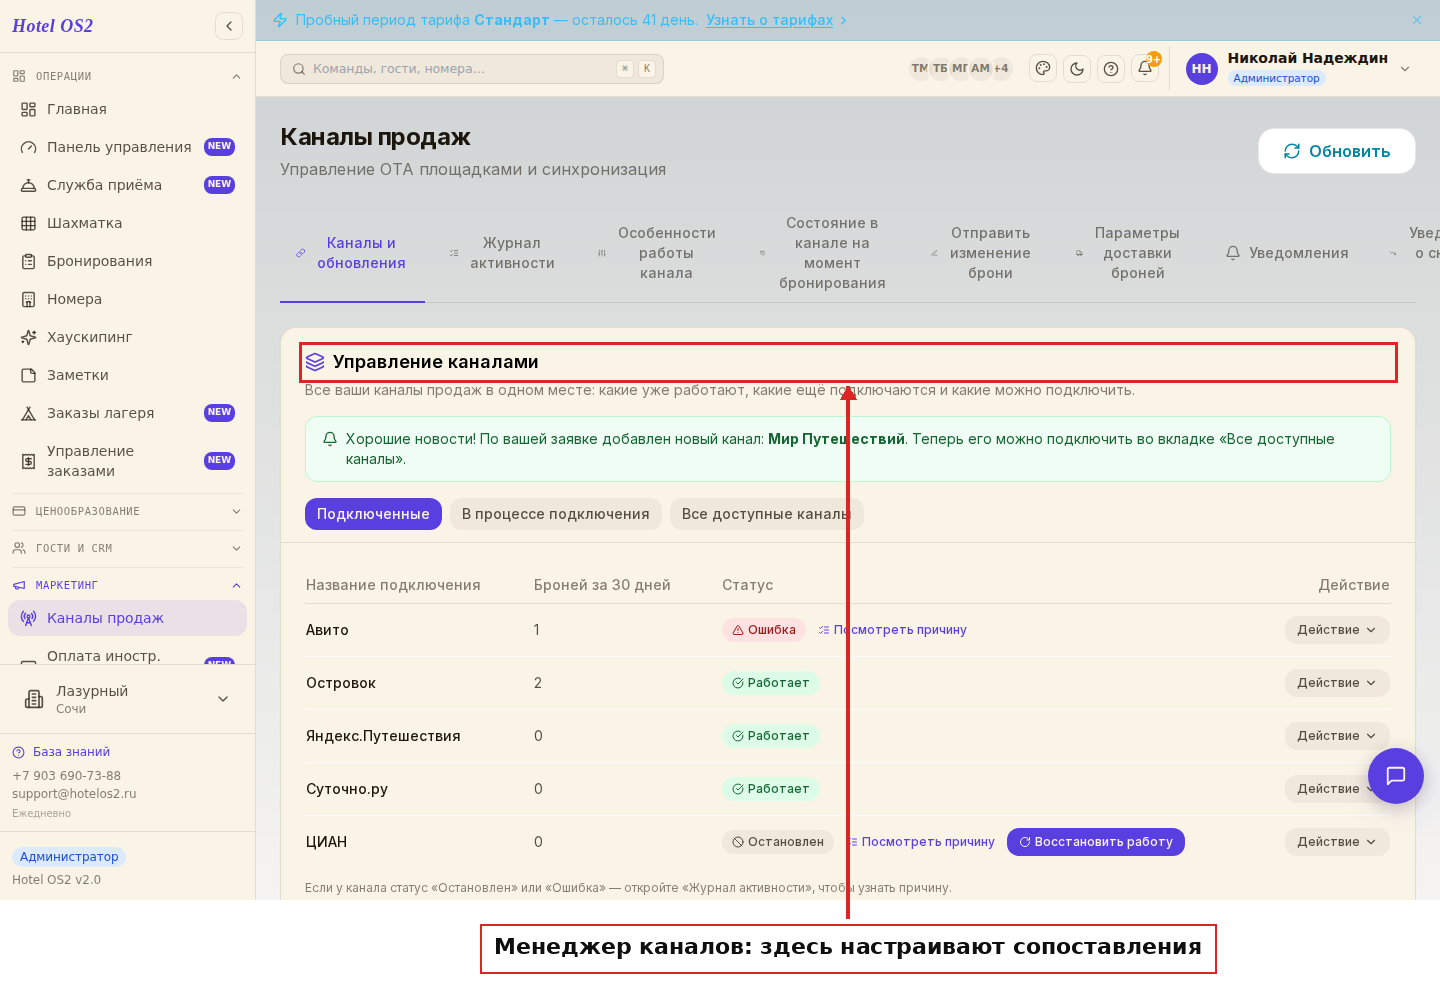Open the Уведомления tab
This screenshot has height=997, width=1440.
pos(1287,253)
